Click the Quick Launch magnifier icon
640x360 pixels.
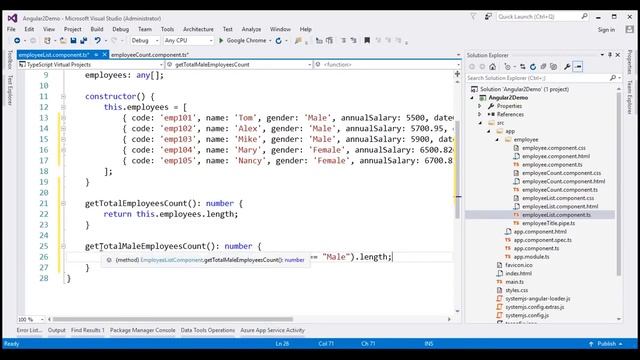(x=584, y=16)
